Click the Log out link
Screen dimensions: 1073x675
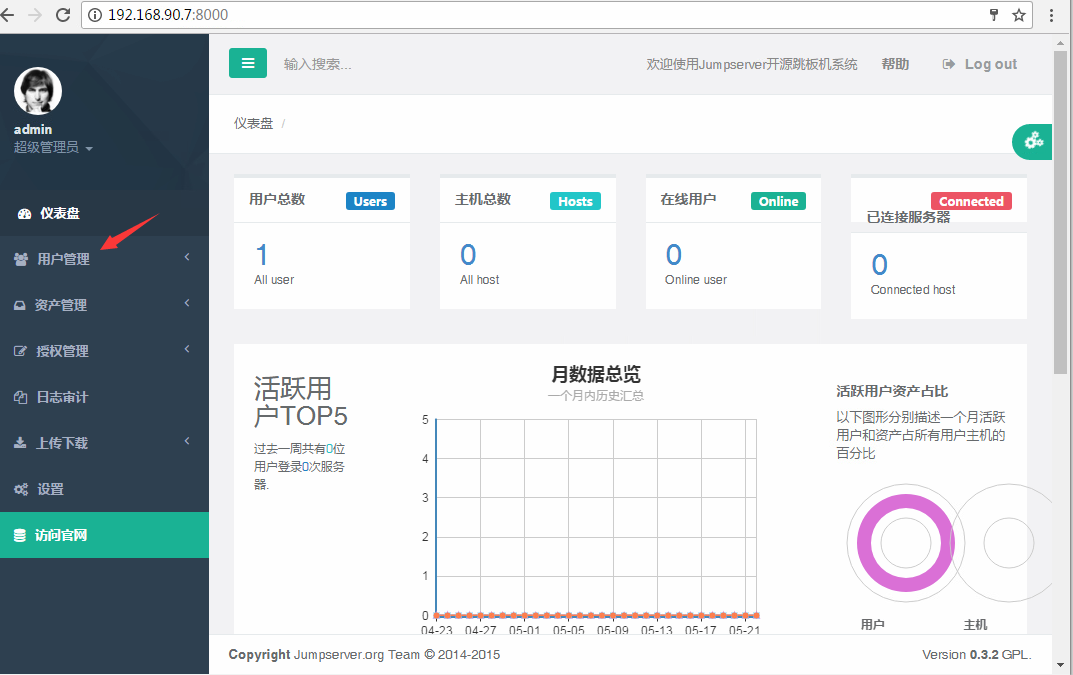click(980, 64)
